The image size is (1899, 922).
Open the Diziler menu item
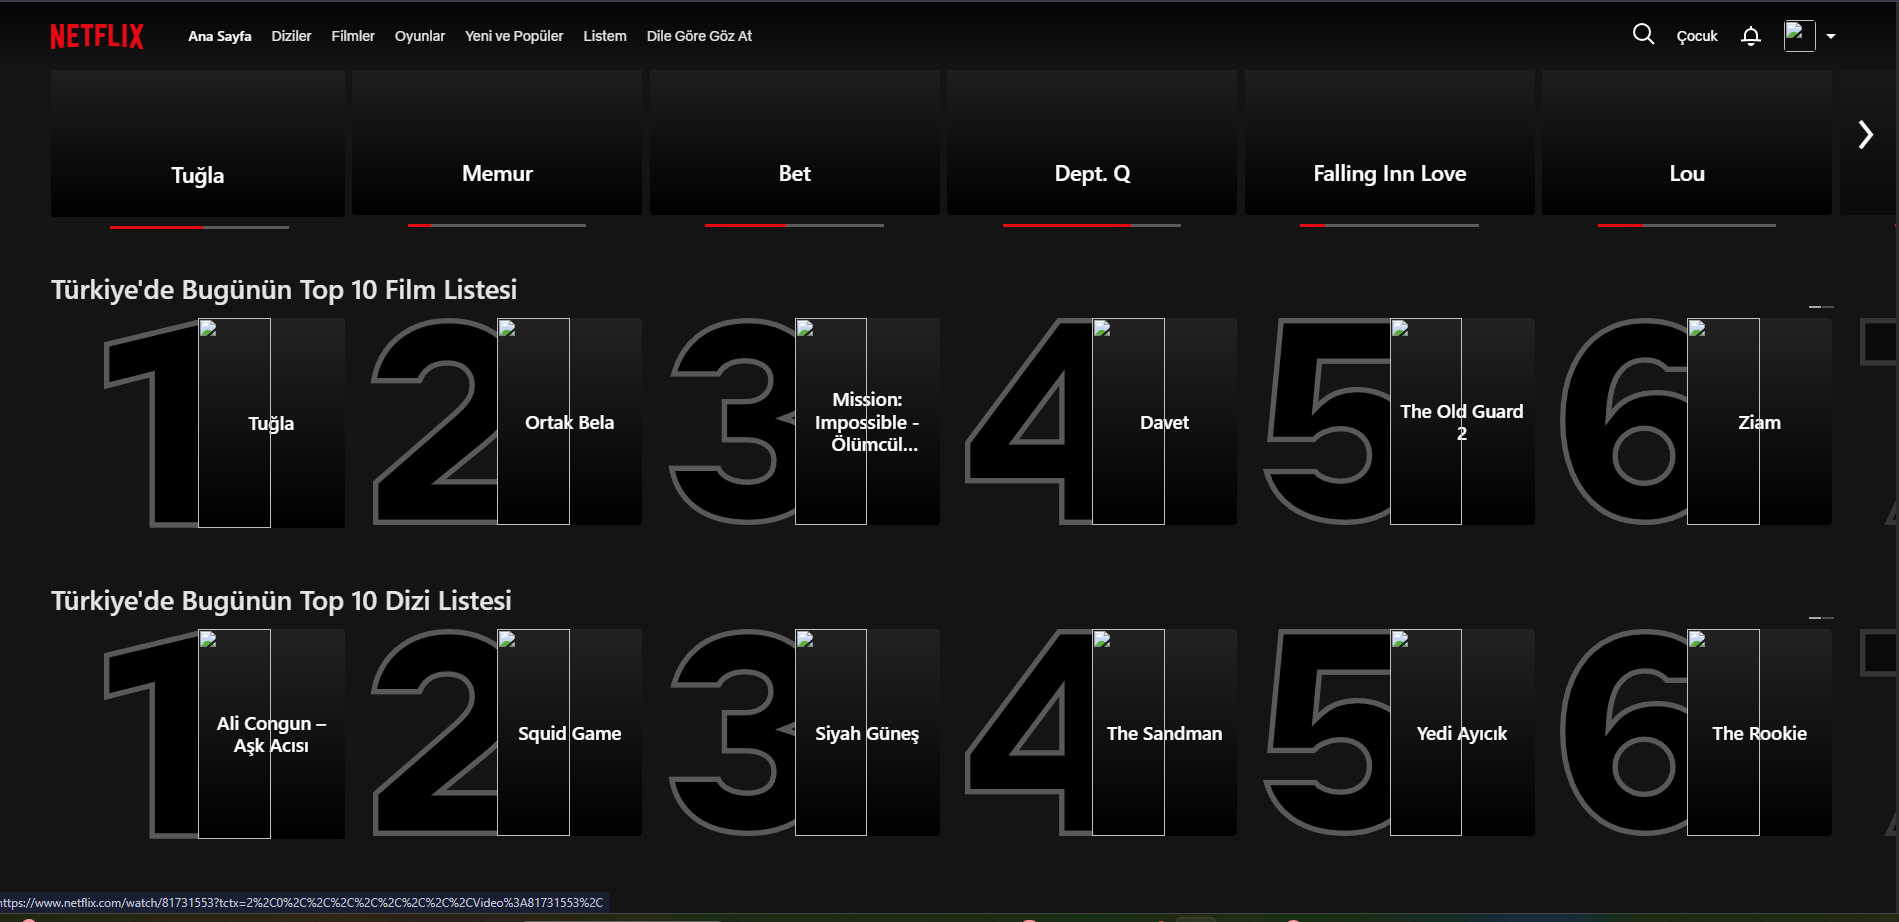click(291, 36)
